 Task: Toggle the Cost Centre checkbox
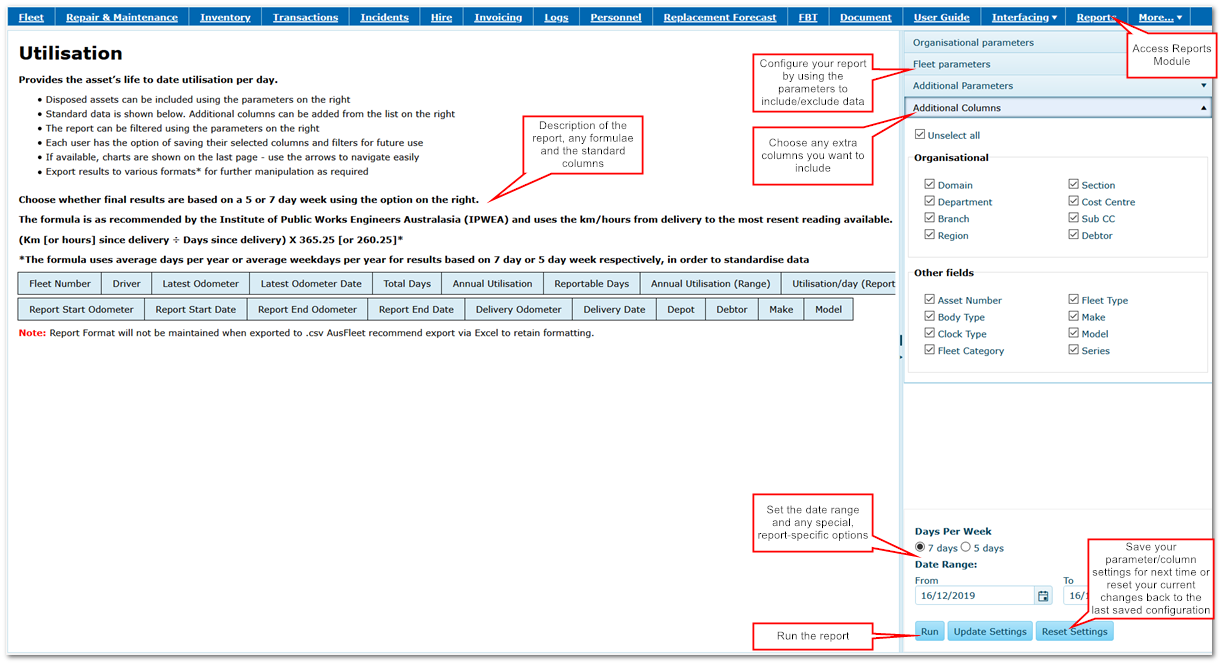[1074, 202]
